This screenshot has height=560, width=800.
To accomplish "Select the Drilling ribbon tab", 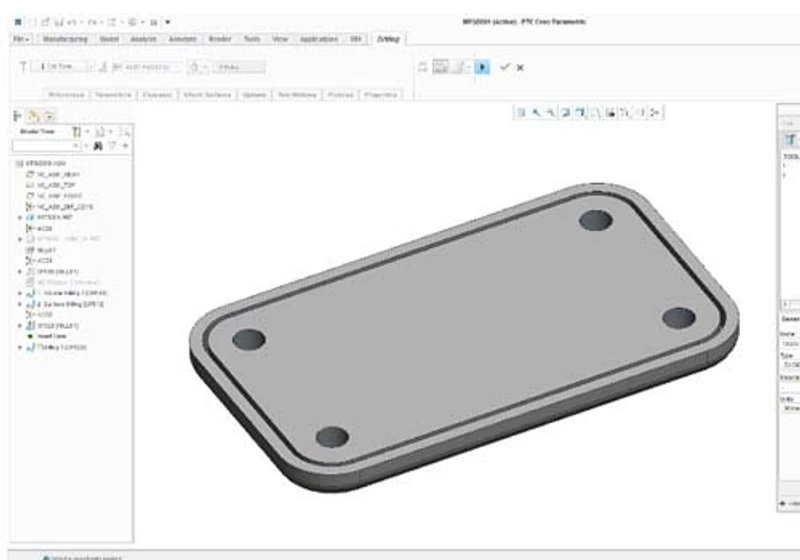I will [x=388, y=39].
